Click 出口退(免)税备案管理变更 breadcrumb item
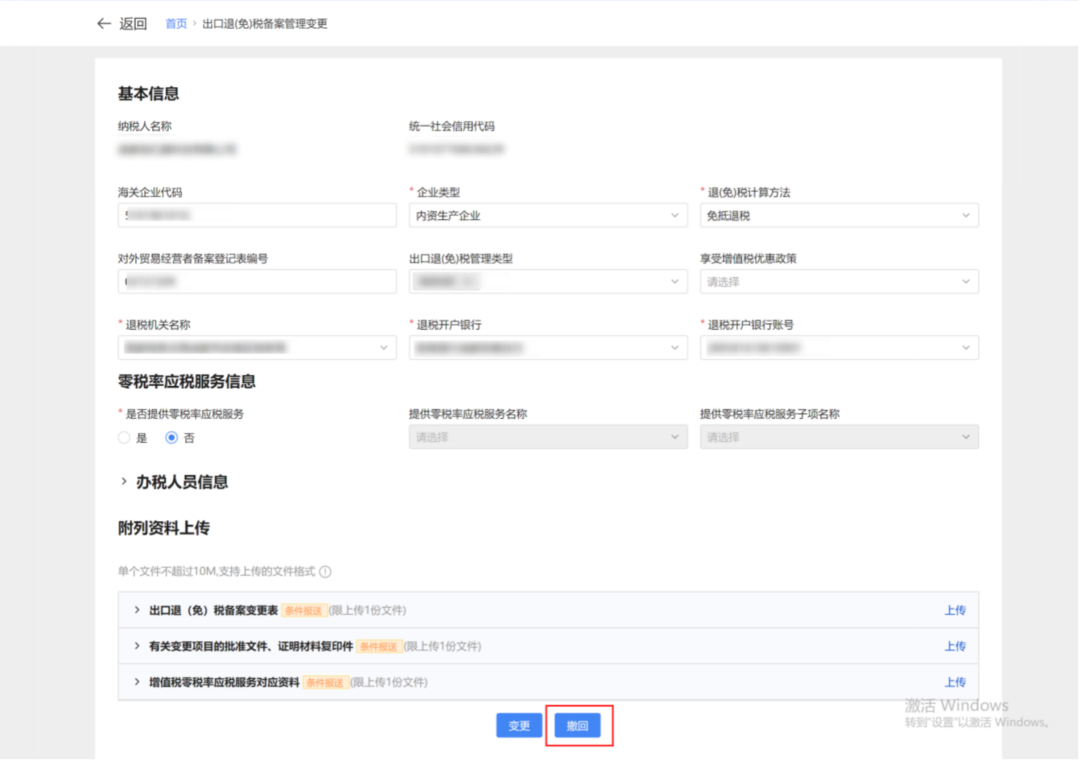Screen dimensions: 1080x761 pyautogui.click(x=265, y=24)
